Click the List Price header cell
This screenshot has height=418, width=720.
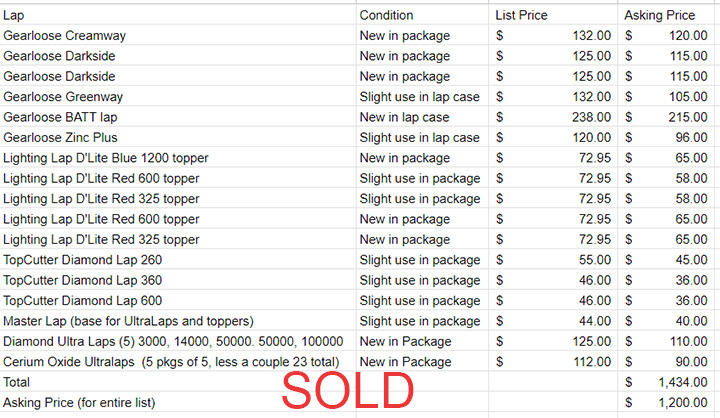(521, 15)
